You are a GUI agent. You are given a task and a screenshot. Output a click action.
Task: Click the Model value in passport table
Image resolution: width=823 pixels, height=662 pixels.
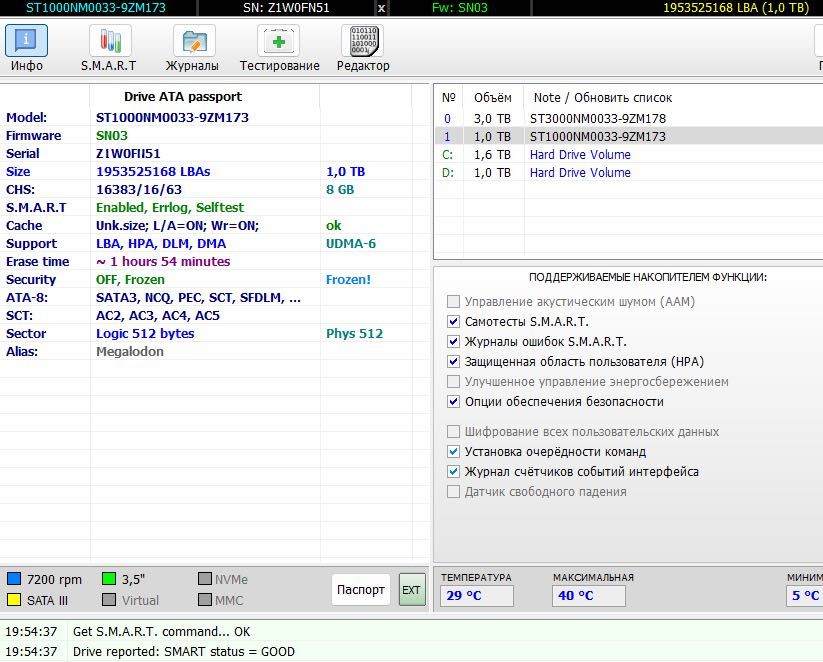coord(172,118)
